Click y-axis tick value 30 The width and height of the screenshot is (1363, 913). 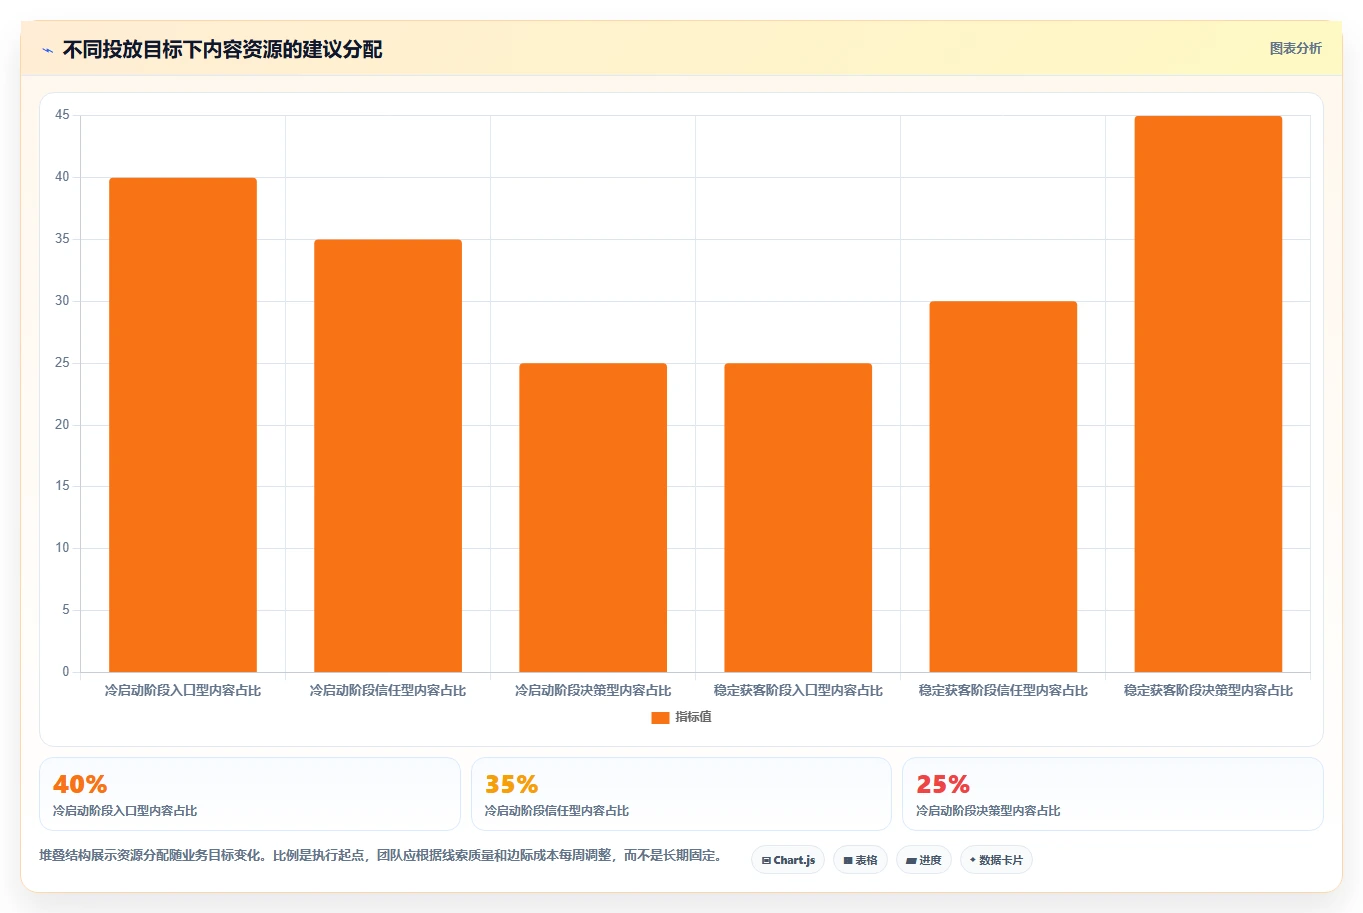pyautogui.click(x=62, y=301)
